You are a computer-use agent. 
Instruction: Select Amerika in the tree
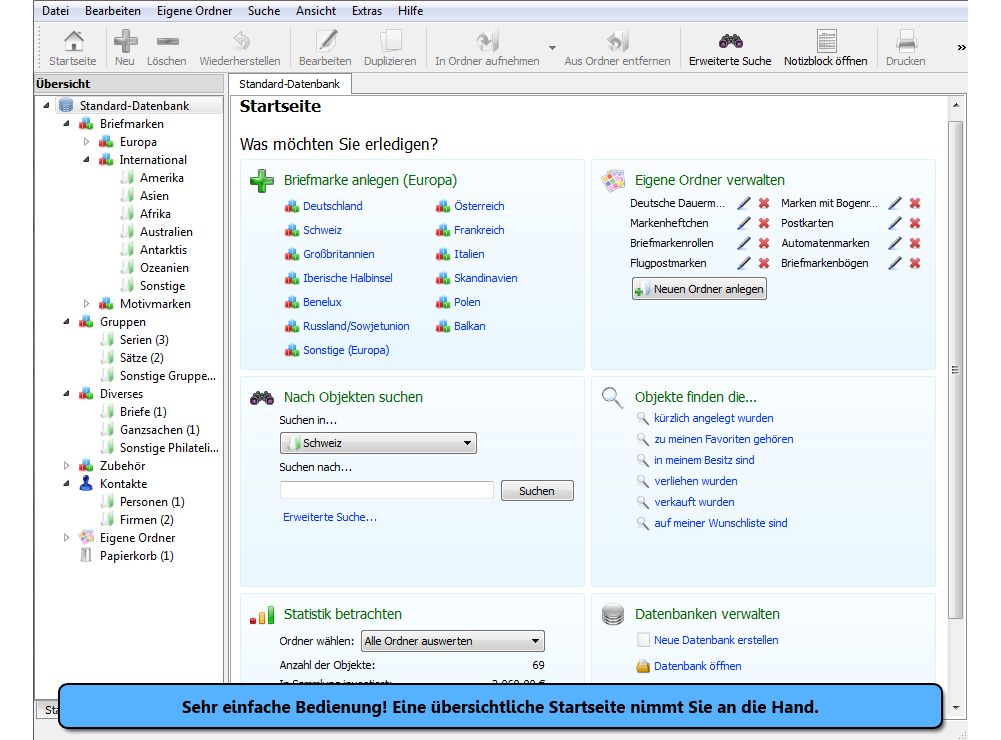coord(162,177)
